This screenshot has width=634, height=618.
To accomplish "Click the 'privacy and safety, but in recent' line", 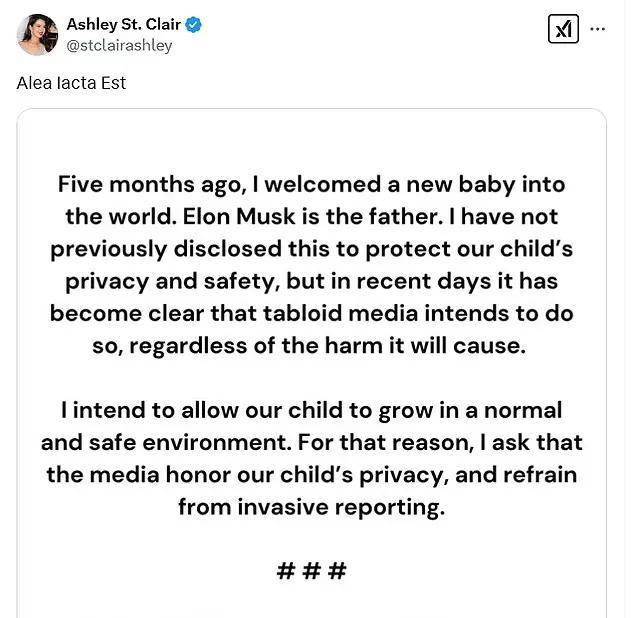I will pos(311,282).
